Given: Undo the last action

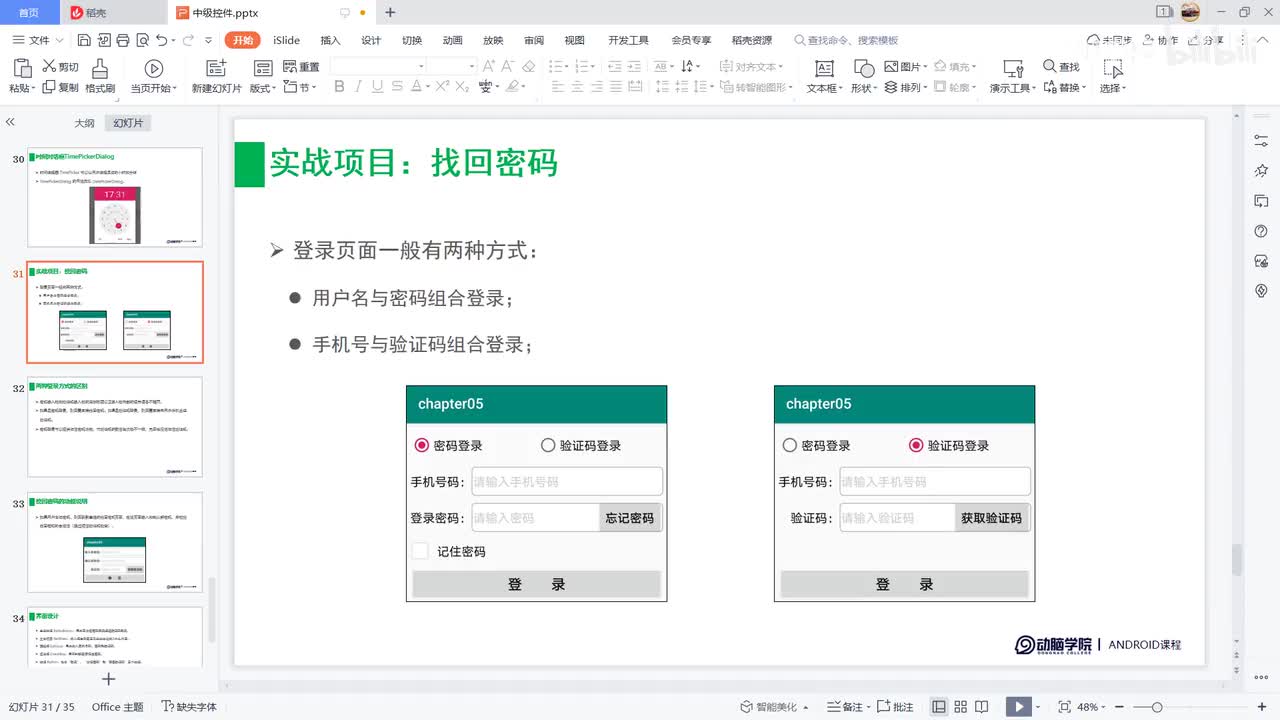Looking at the screenshot, I should 161,40.
